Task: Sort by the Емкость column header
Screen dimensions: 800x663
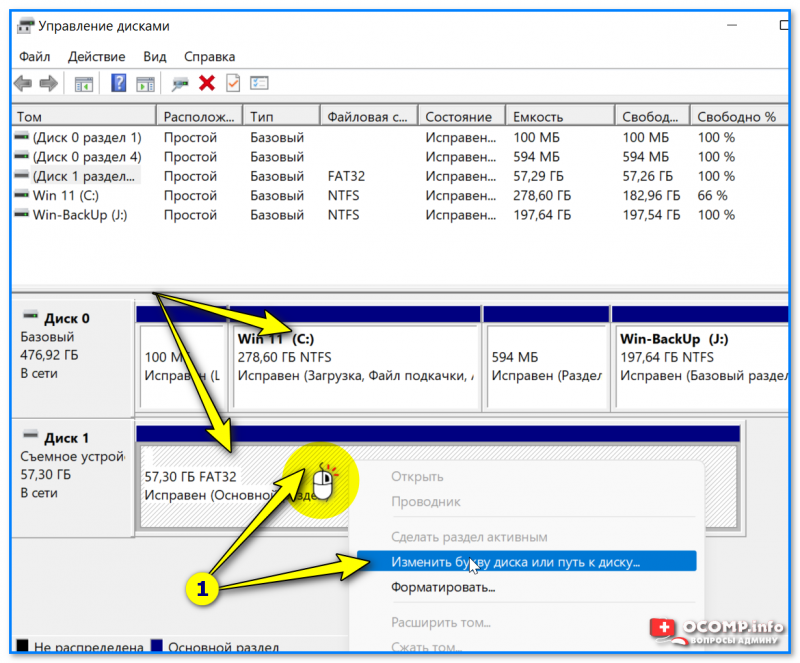Action: [x=561, y=116]
